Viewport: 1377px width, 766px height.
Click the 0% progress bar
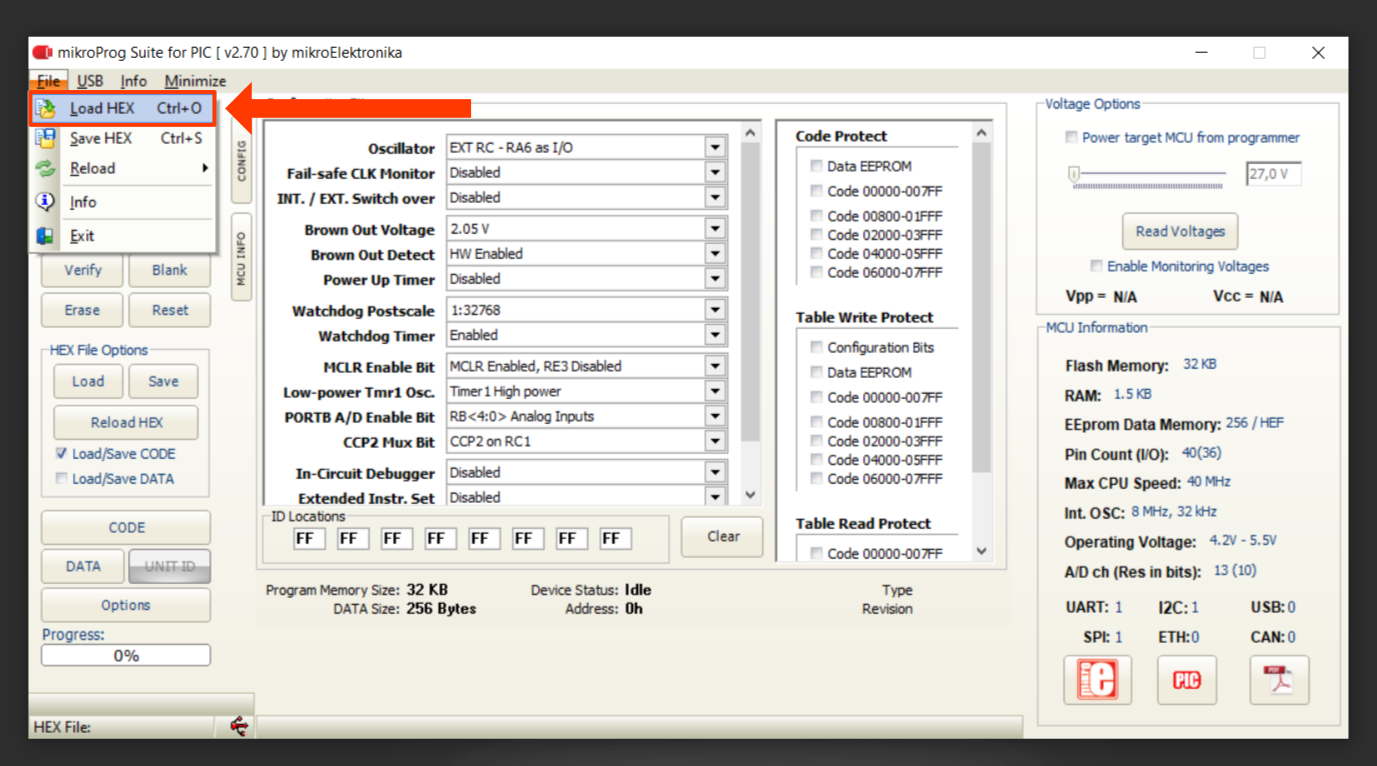click(x=126, y=656)
